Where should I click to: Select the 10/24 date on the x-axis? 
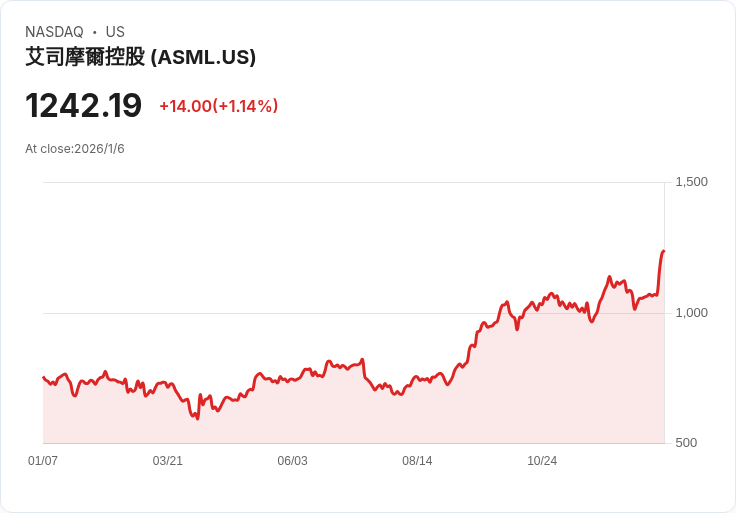tap(542, 461)
